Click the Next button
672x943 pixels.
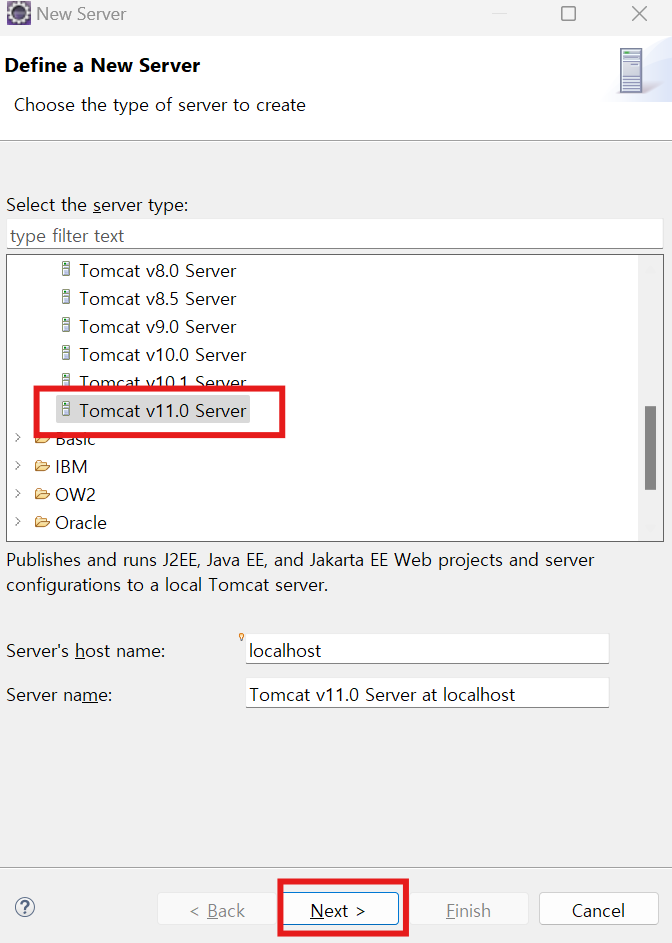(340, 909)
